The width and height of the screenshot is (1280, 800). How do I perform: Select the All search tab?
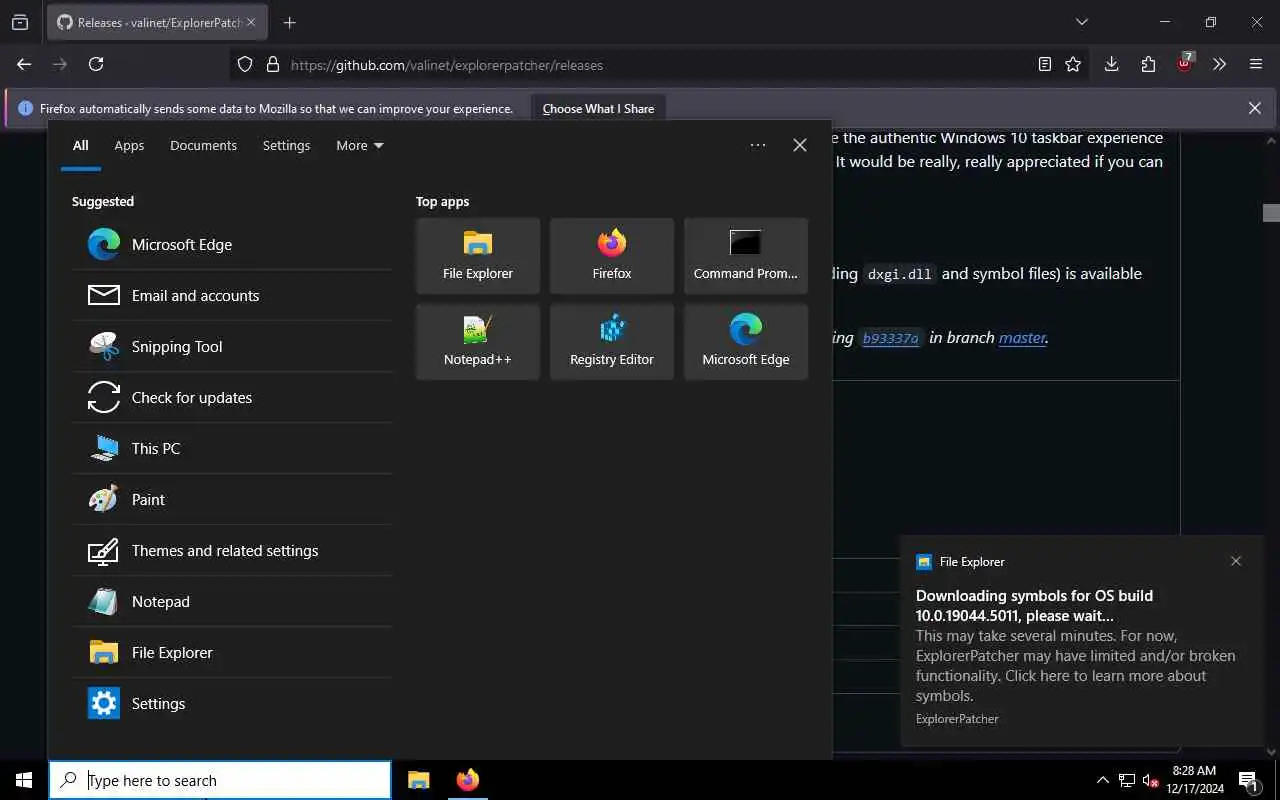[81, 145]
